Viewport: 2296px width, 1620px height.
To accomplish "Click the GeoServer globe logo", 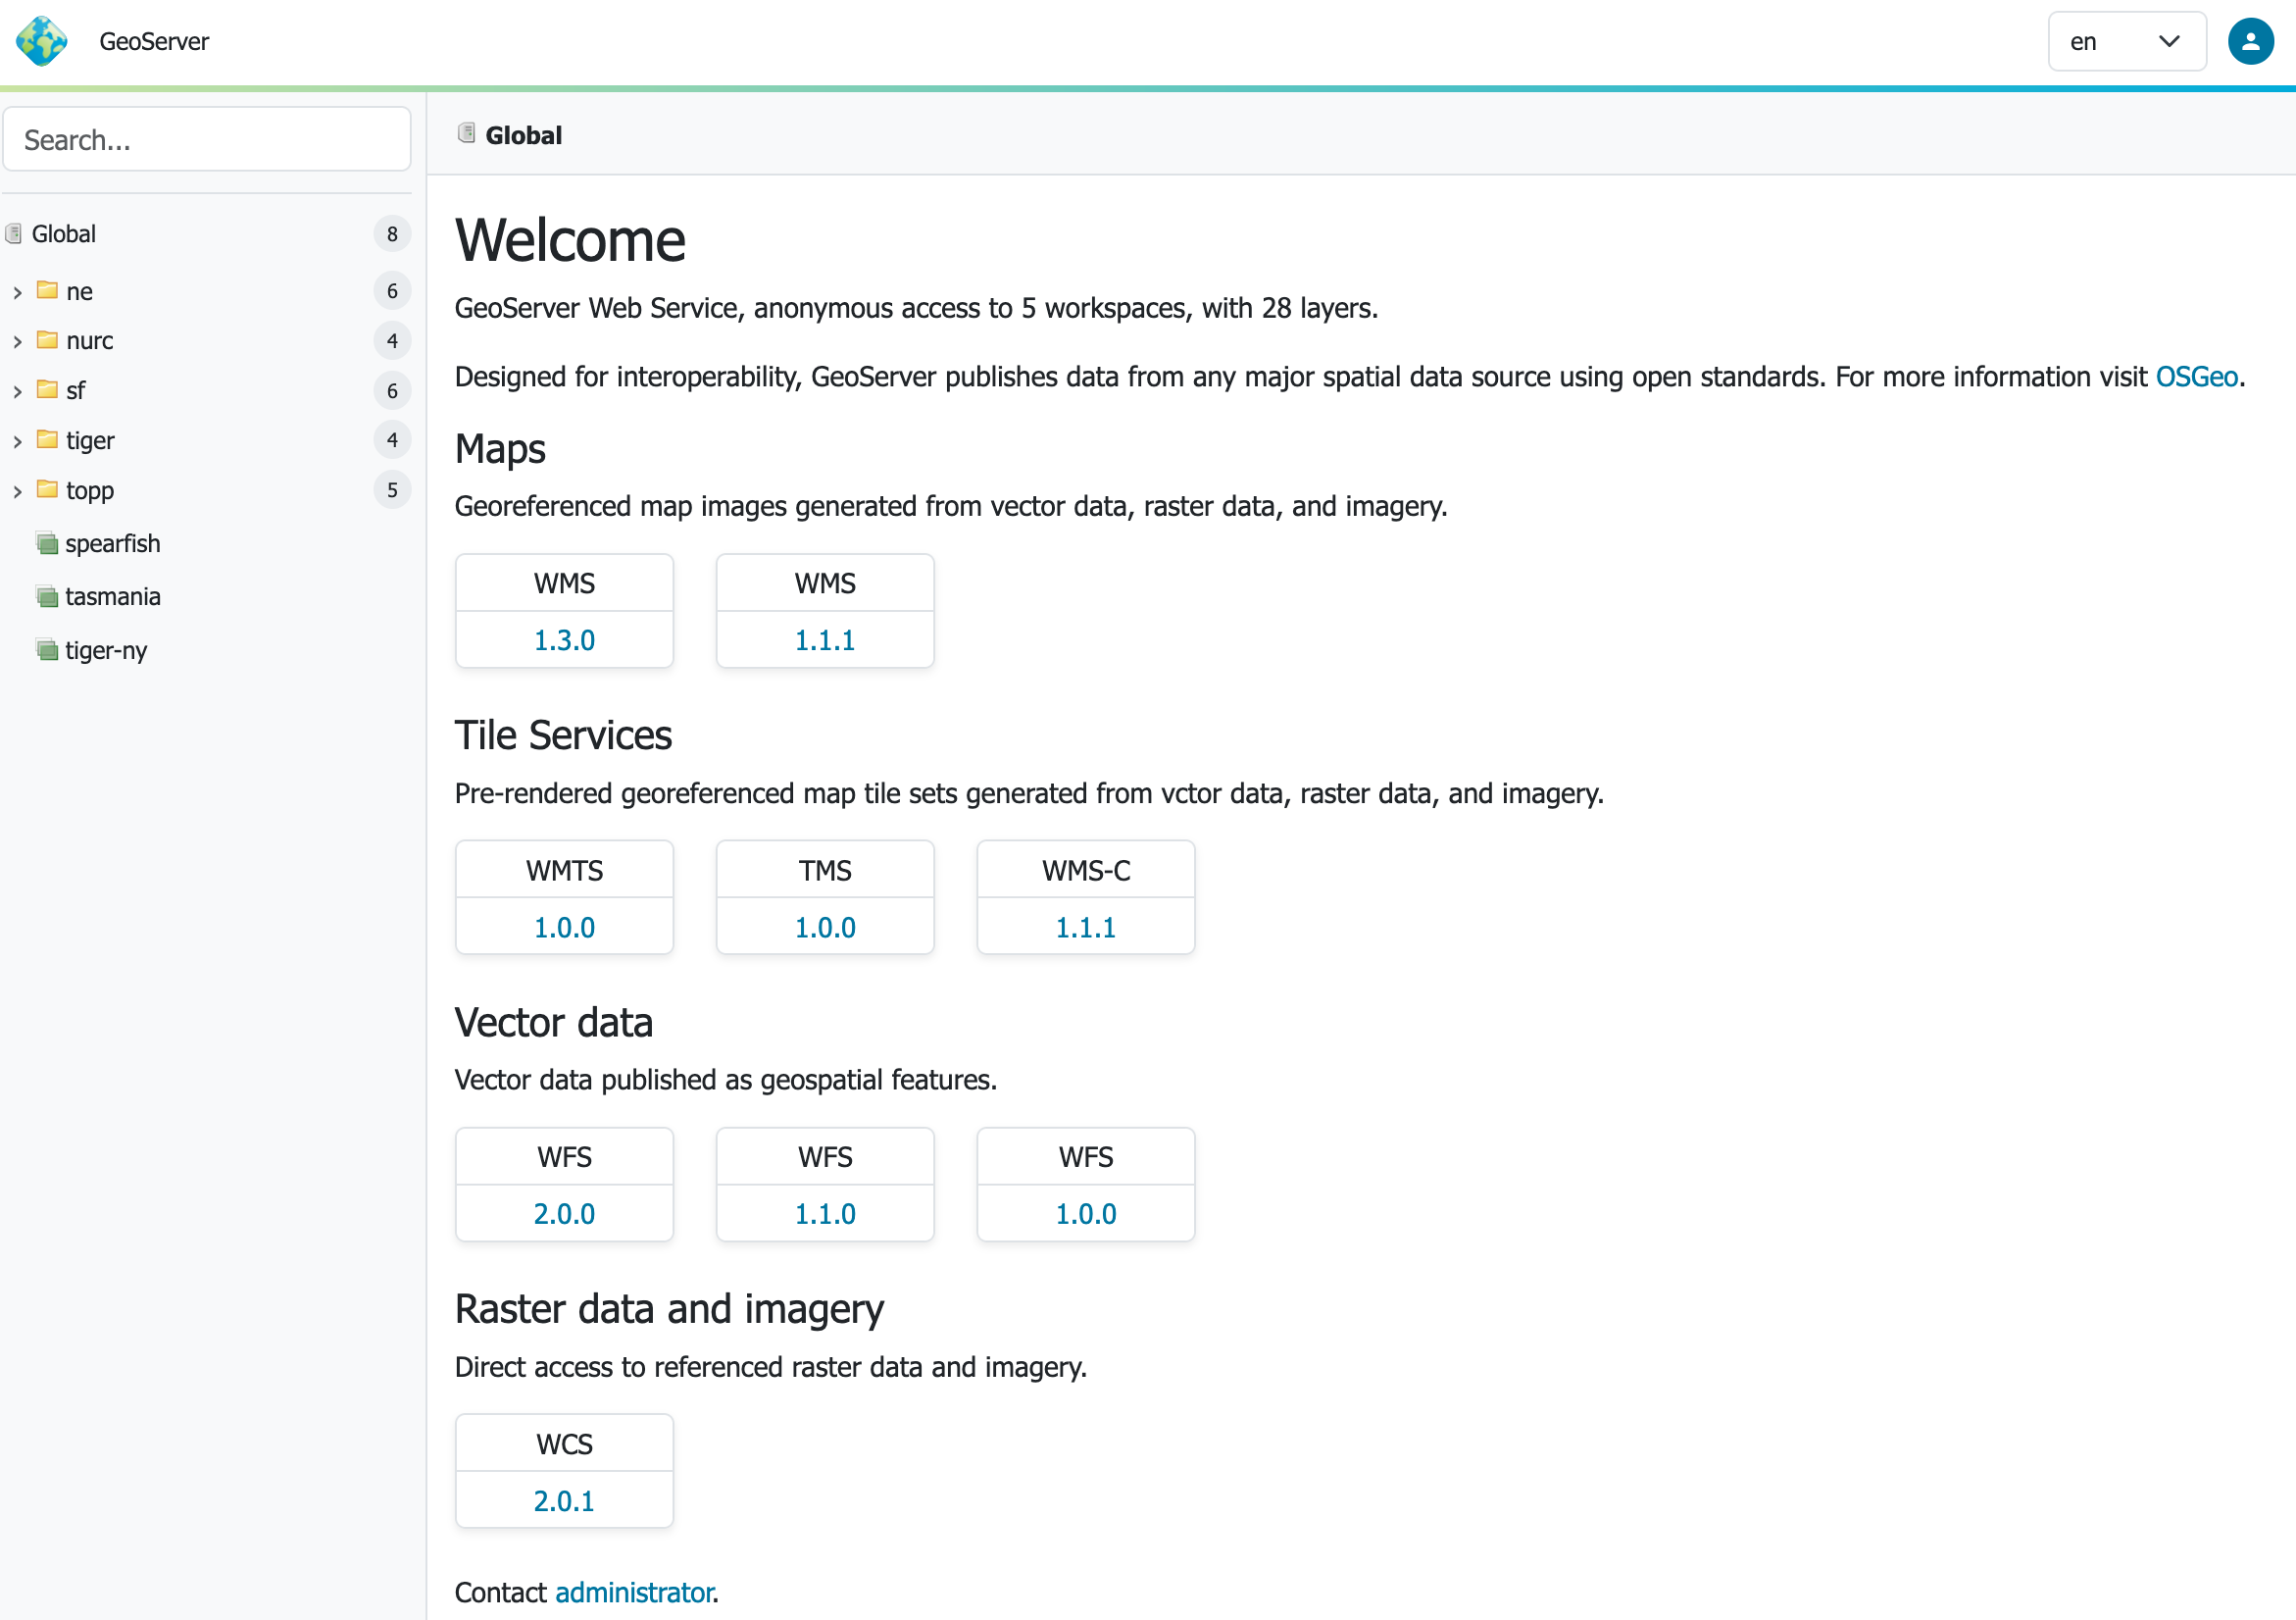I will pos(41,41).
